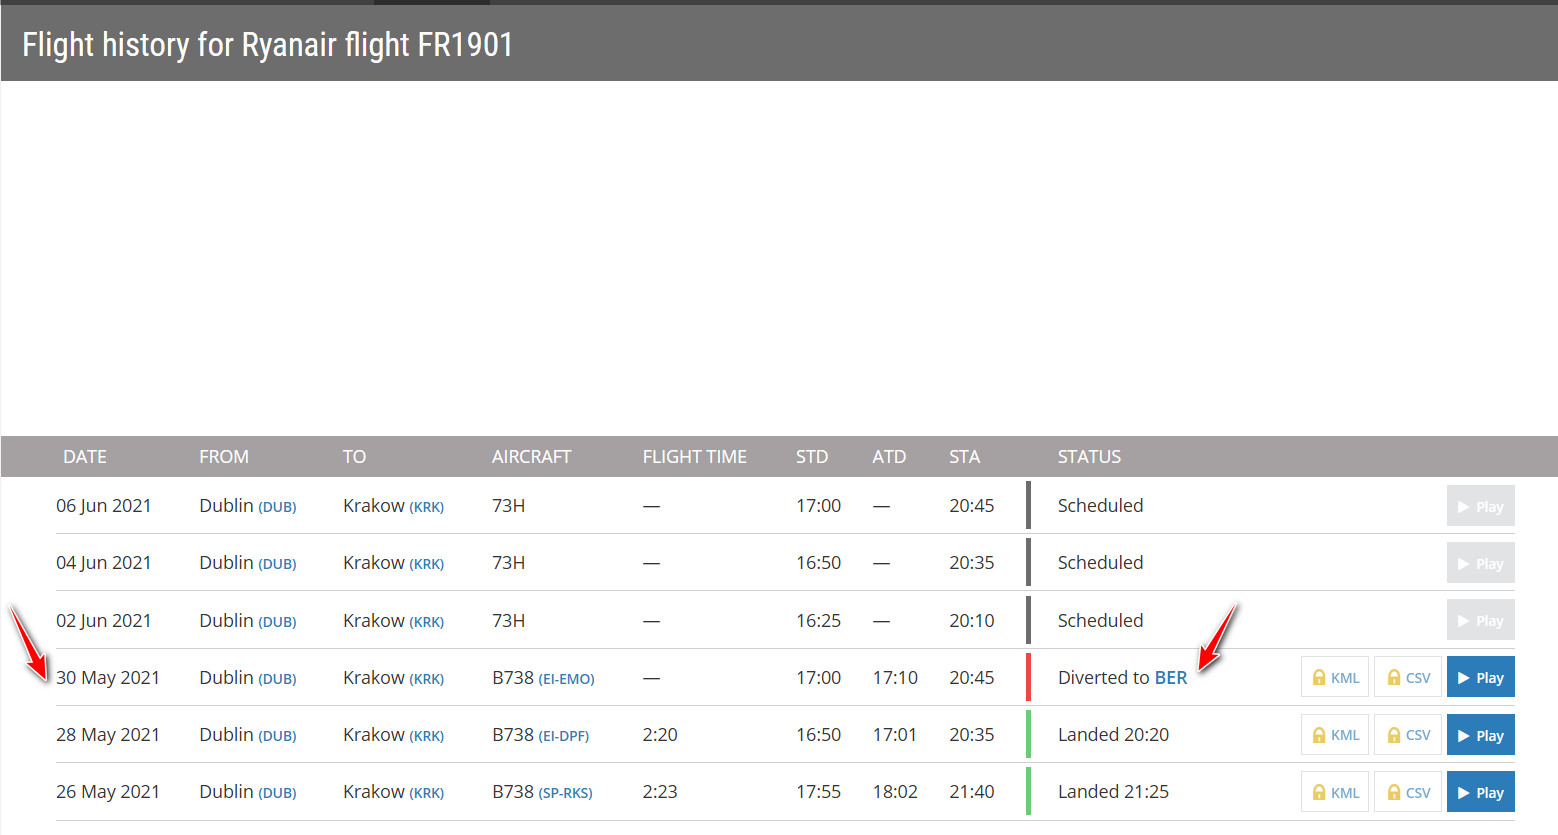Click the 20:10 scheduled arrival time

[x=972, y=620]
